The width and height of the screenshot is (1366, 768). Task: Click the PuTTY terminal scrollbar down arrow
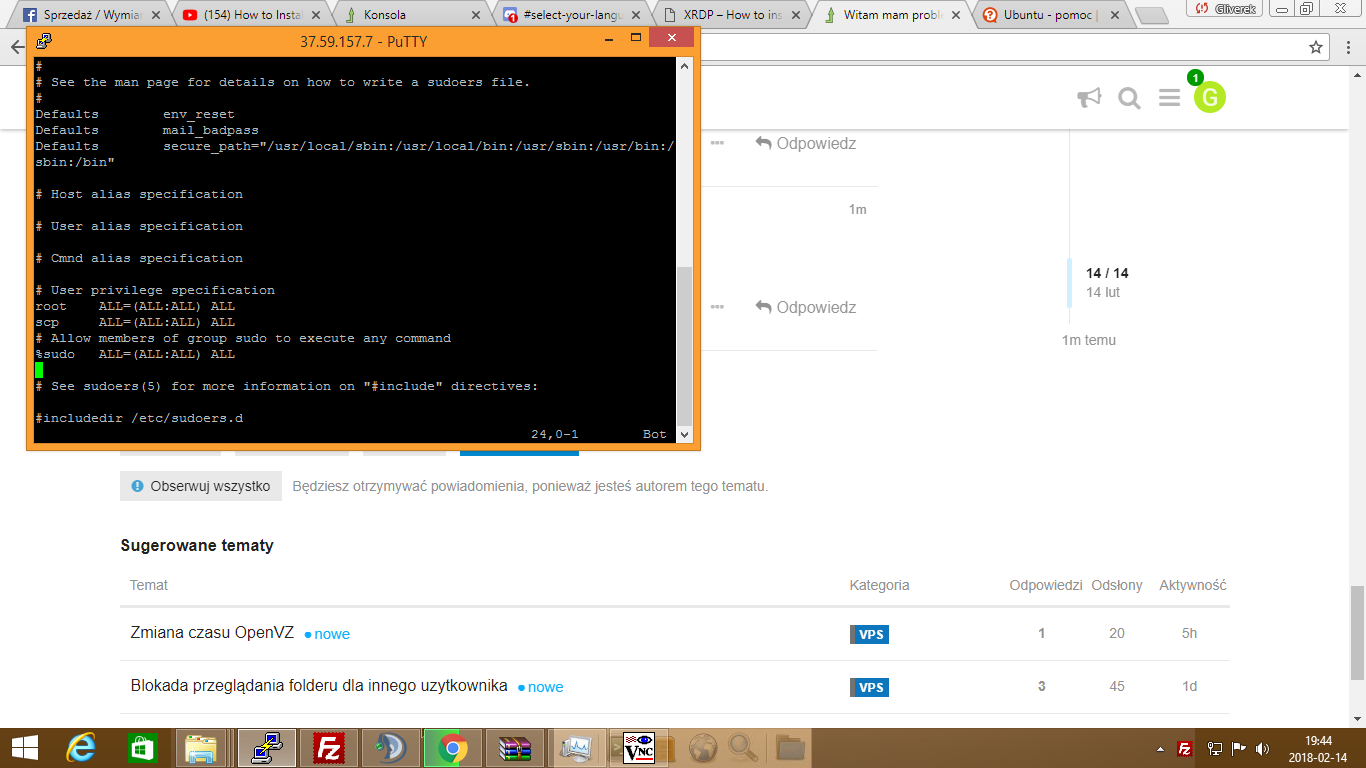(685, 434)
